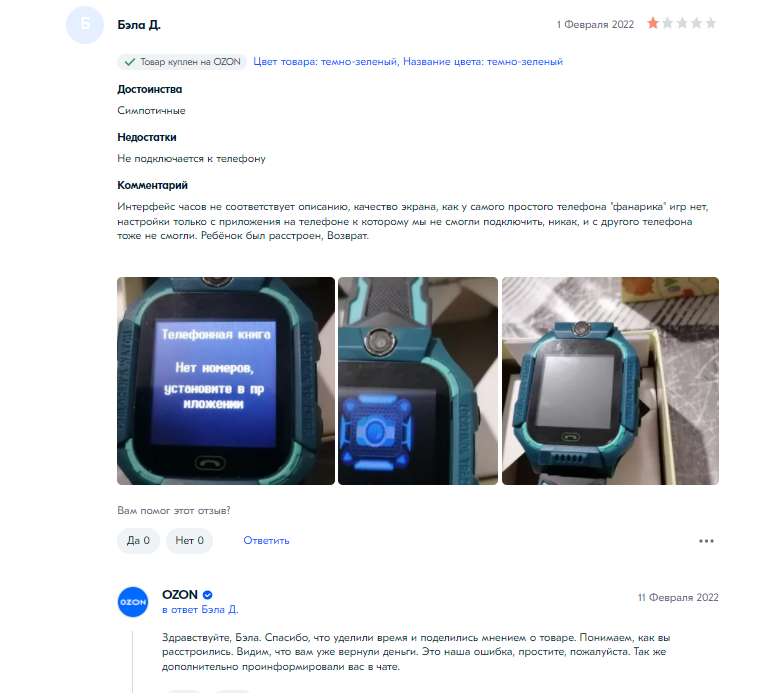The height and width of the screenshot is (693, 762).
Task: Click the reviewer name Бэла Д.
Action: (x=139, y=25)
